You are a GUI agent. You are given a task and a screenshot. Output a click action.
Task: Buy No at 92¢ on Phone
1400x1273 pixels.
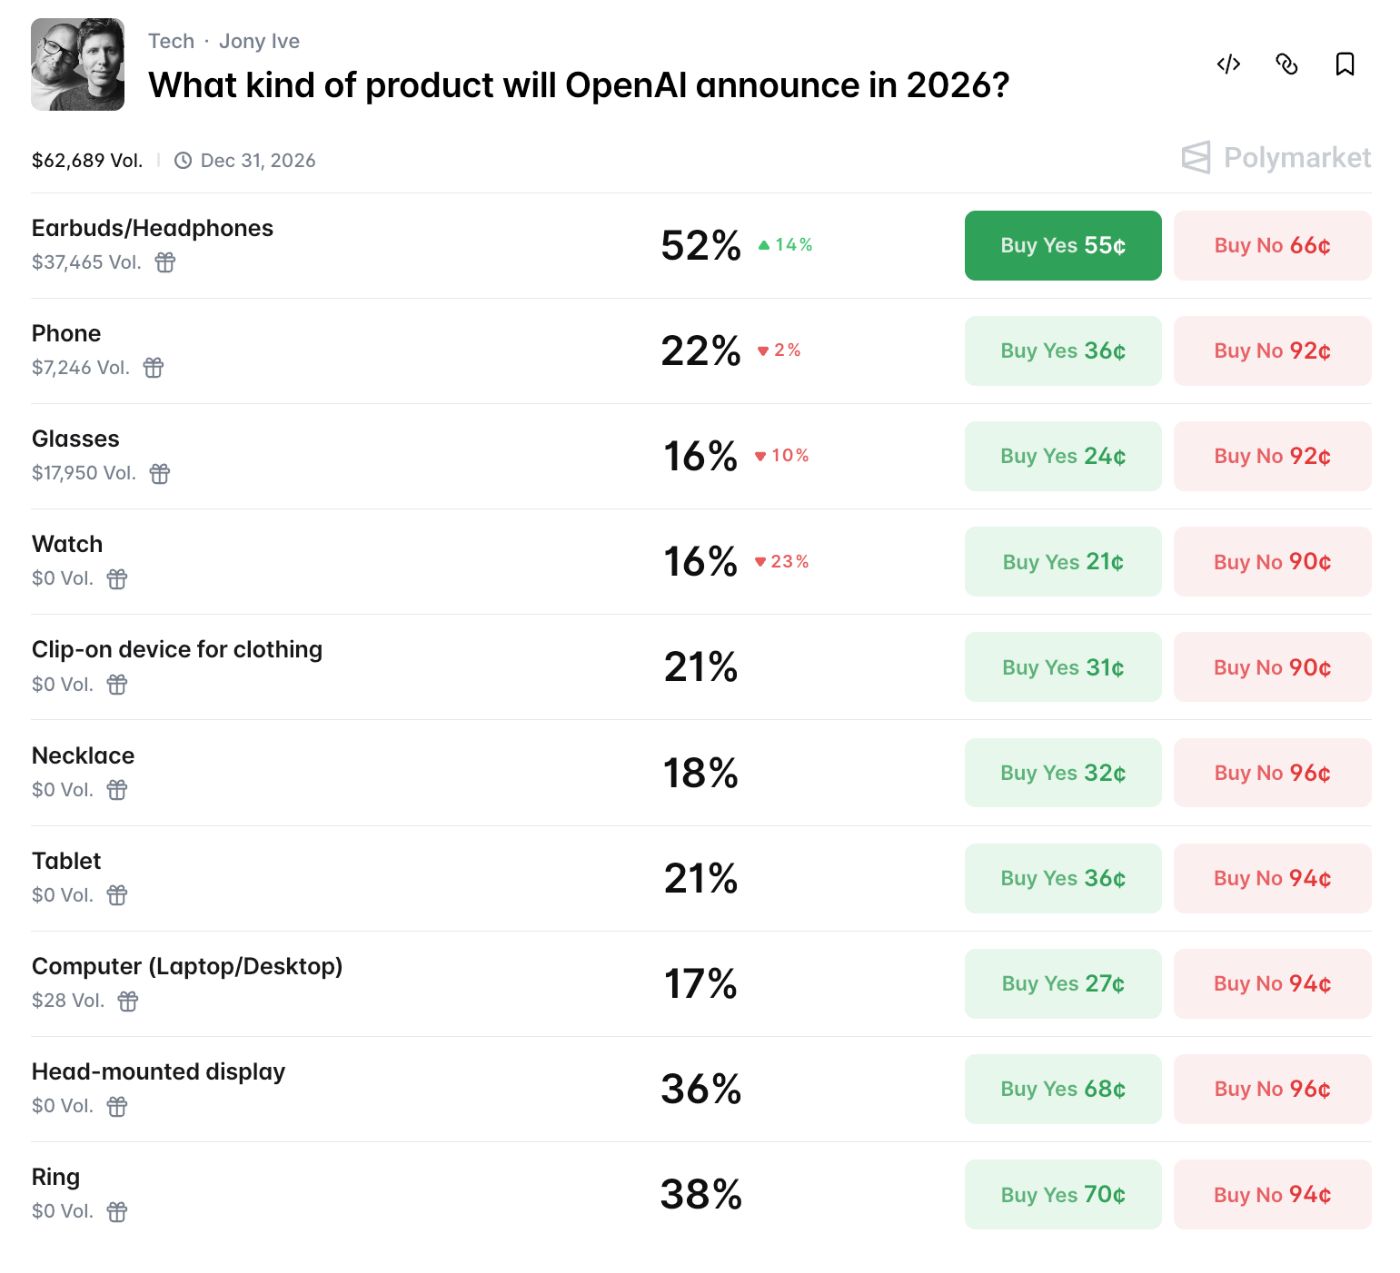tap(1272, 350)
